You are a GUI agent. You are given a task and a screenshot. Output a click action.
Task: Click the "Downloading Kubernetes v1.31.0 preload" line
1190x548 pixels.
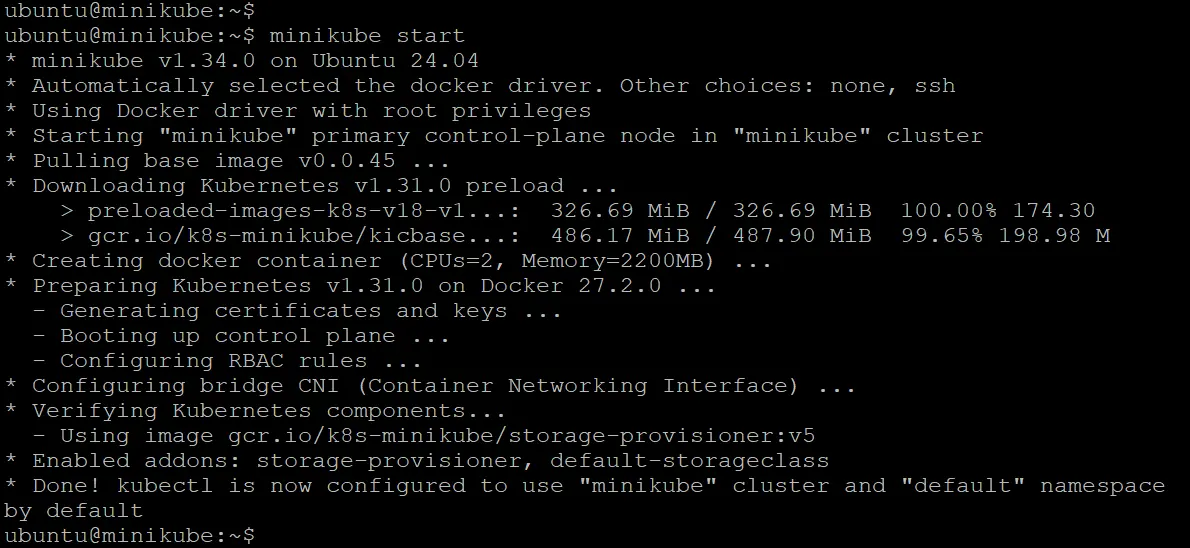(x=311, y=186)
